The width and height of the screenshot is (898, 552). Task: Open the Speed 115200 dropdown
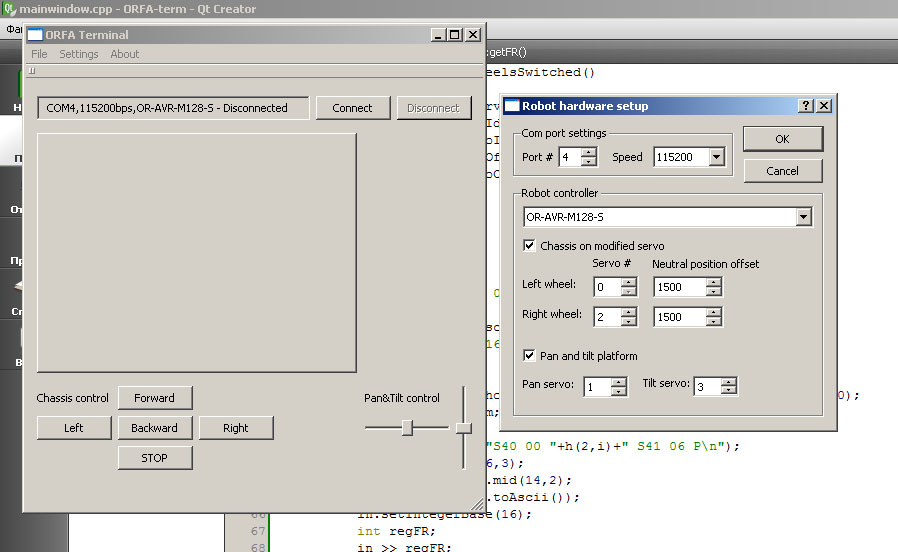point(716,157)
